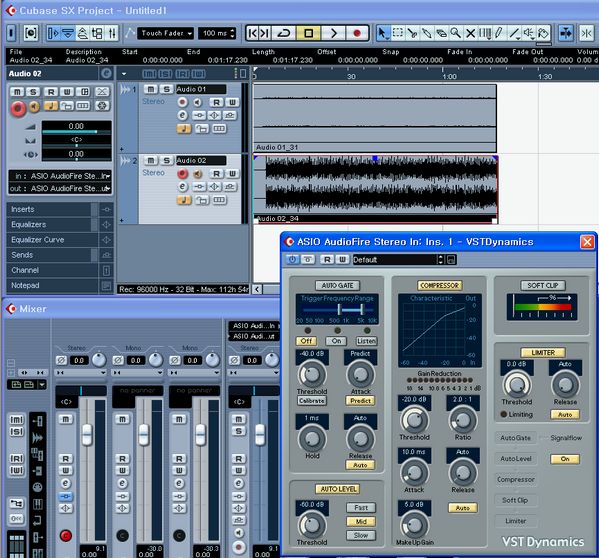Toggle the Cycle loop button
This screenshot has height=558, width=599.
pos(284,33)
